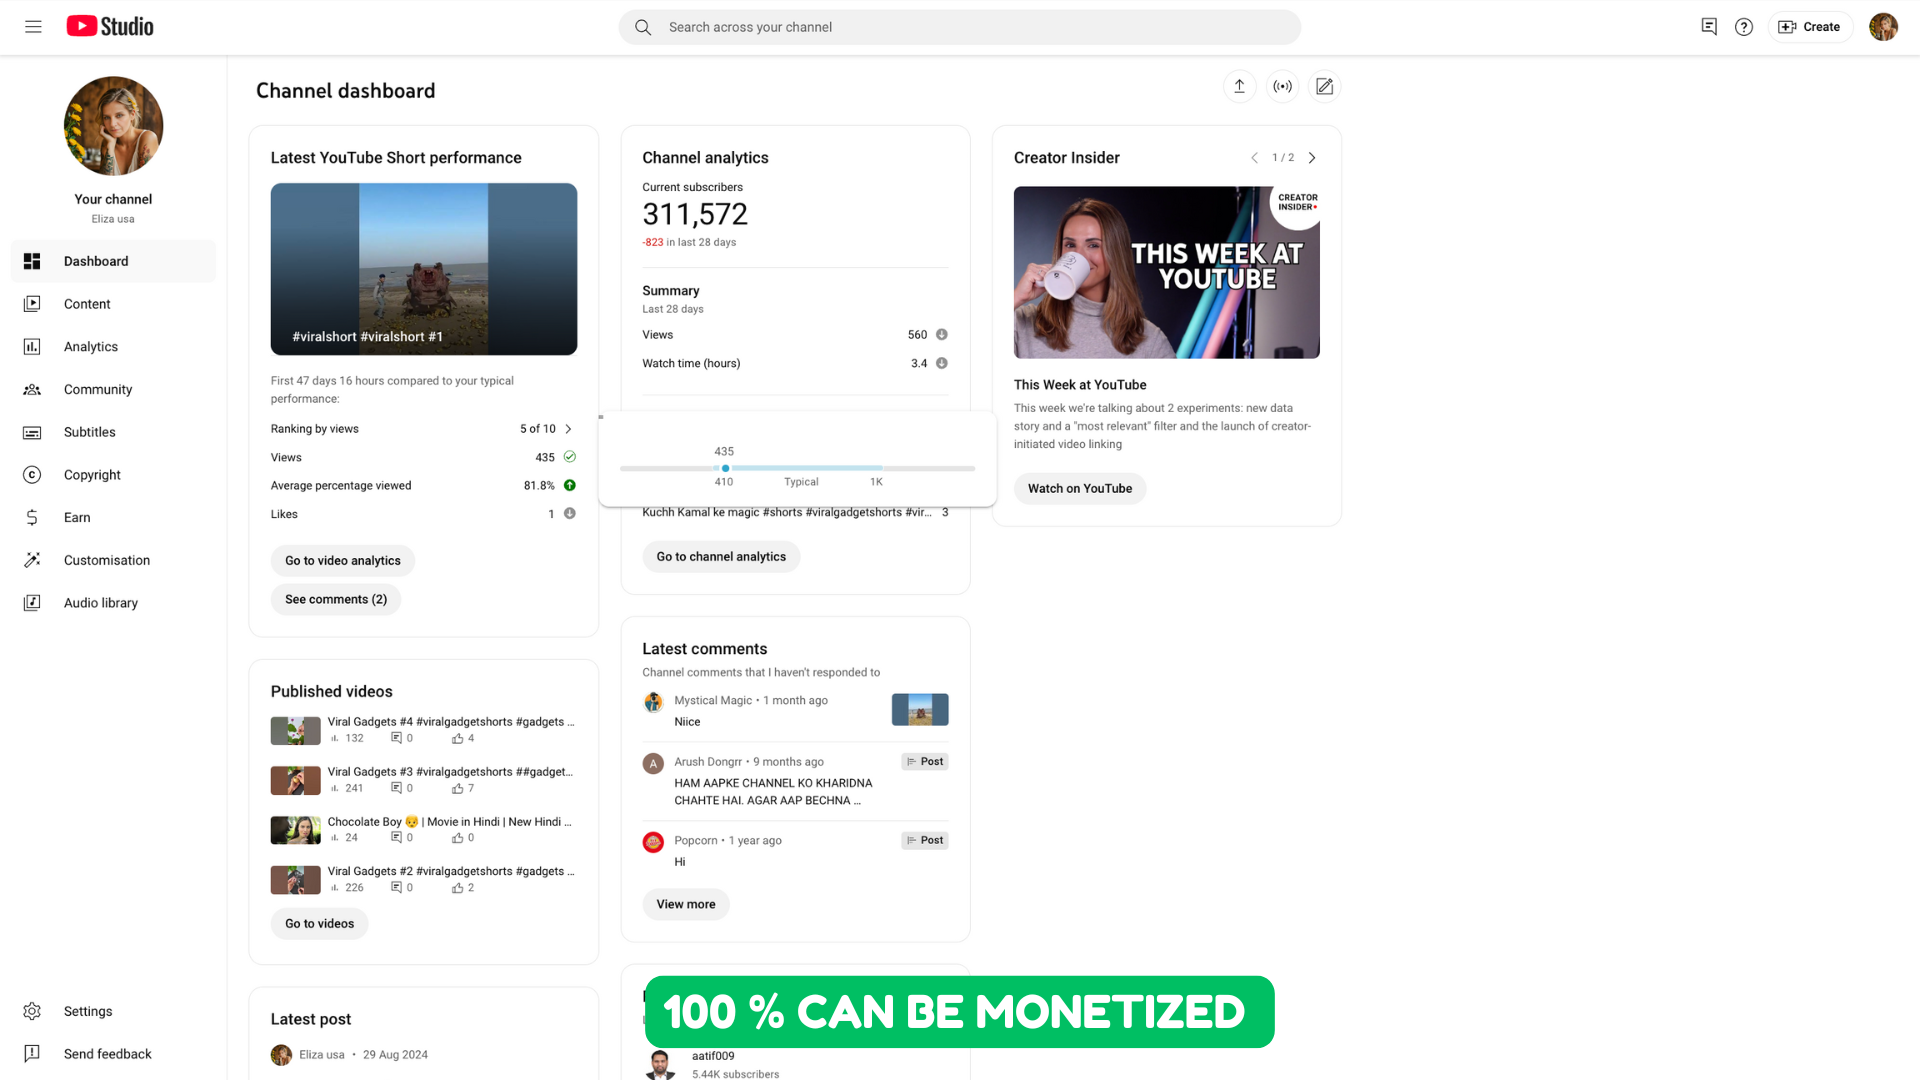Viewport: 1920px width, 1080px height.
Task: Click the comments icon for Viral Gadgets #4
Action: [396, 739]
